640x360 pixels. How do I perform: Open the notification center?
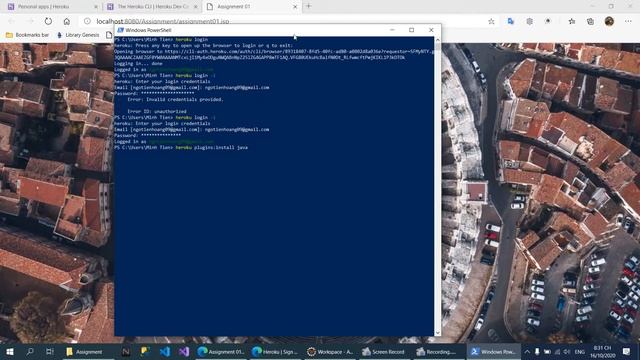[x=627, y=351]
